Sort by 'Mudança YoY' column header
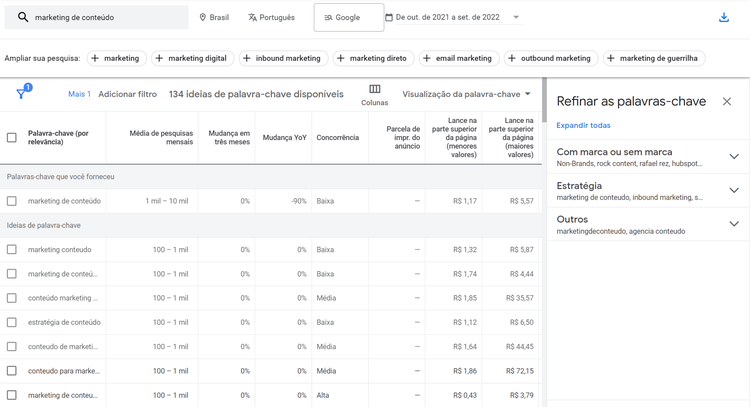Image resolution: width=750 pixels, height=407 pixels. (284, 138)
